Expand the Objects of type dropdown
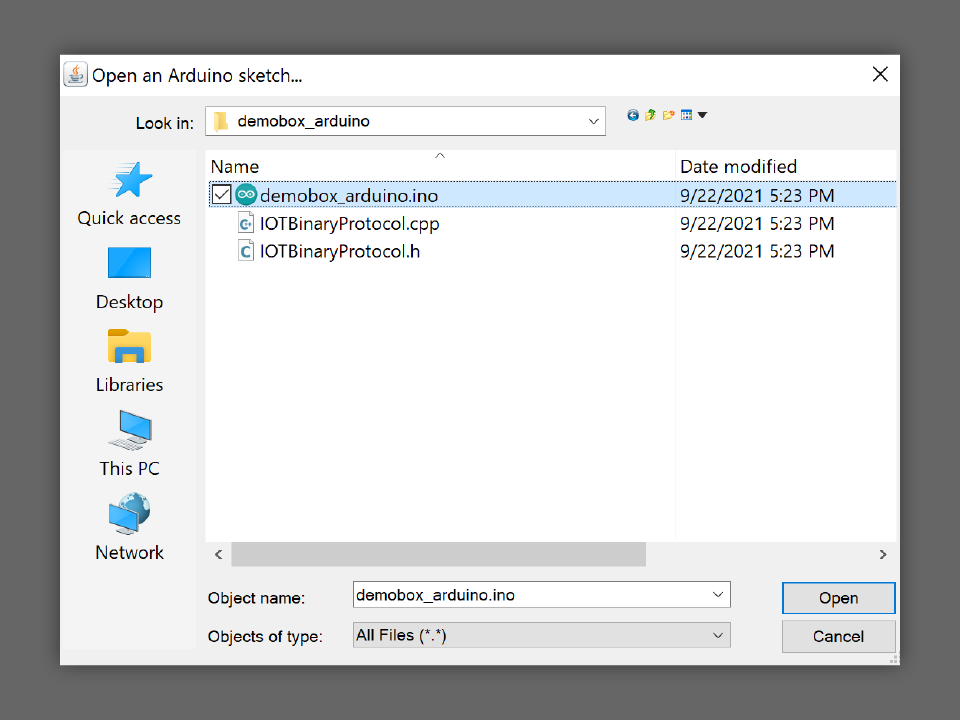The width and height of the screenshot is (960, 720). click(x=718, y=635)
